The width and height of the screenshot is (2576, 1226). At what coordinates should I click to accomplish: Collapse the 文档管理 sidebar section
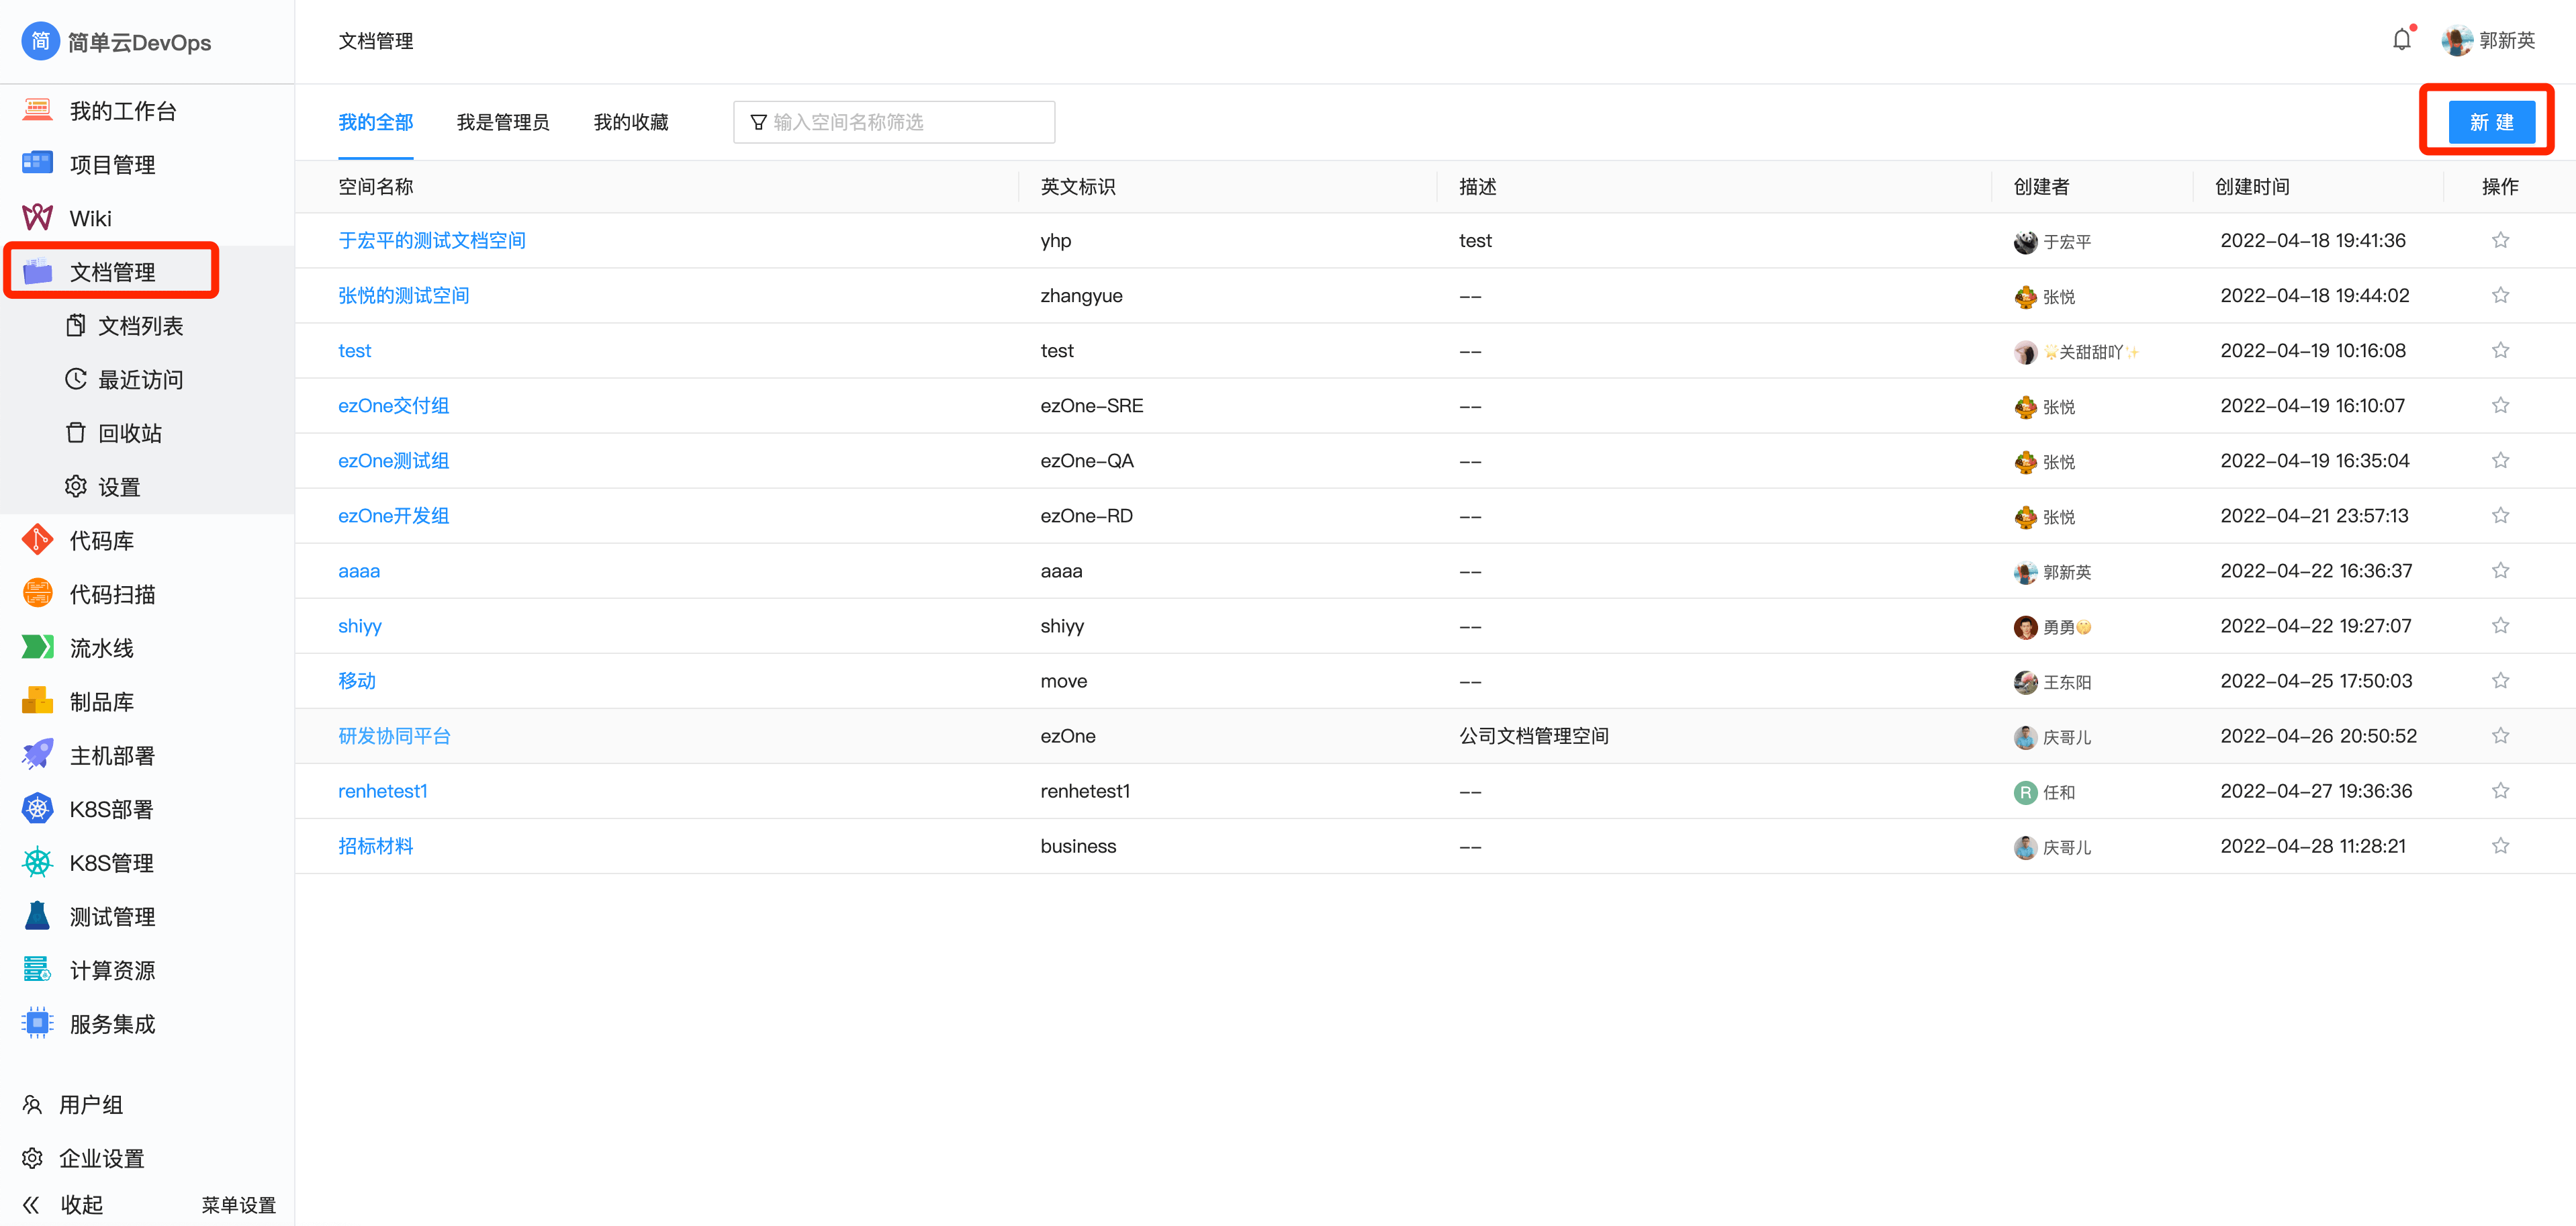click(112, 272)
